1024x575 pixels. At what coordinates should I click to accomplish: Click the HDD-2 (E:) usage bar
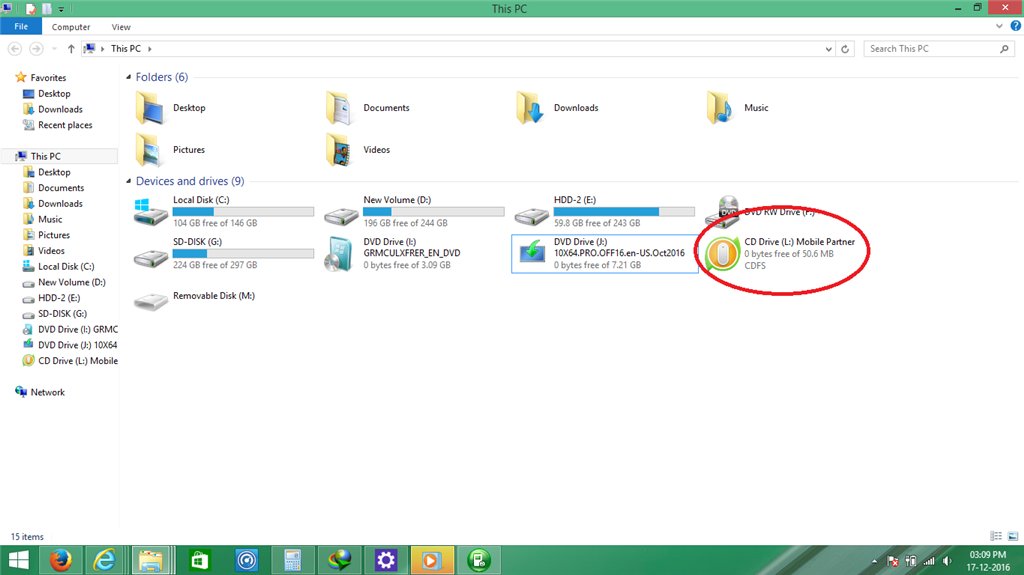click(624, 212)
